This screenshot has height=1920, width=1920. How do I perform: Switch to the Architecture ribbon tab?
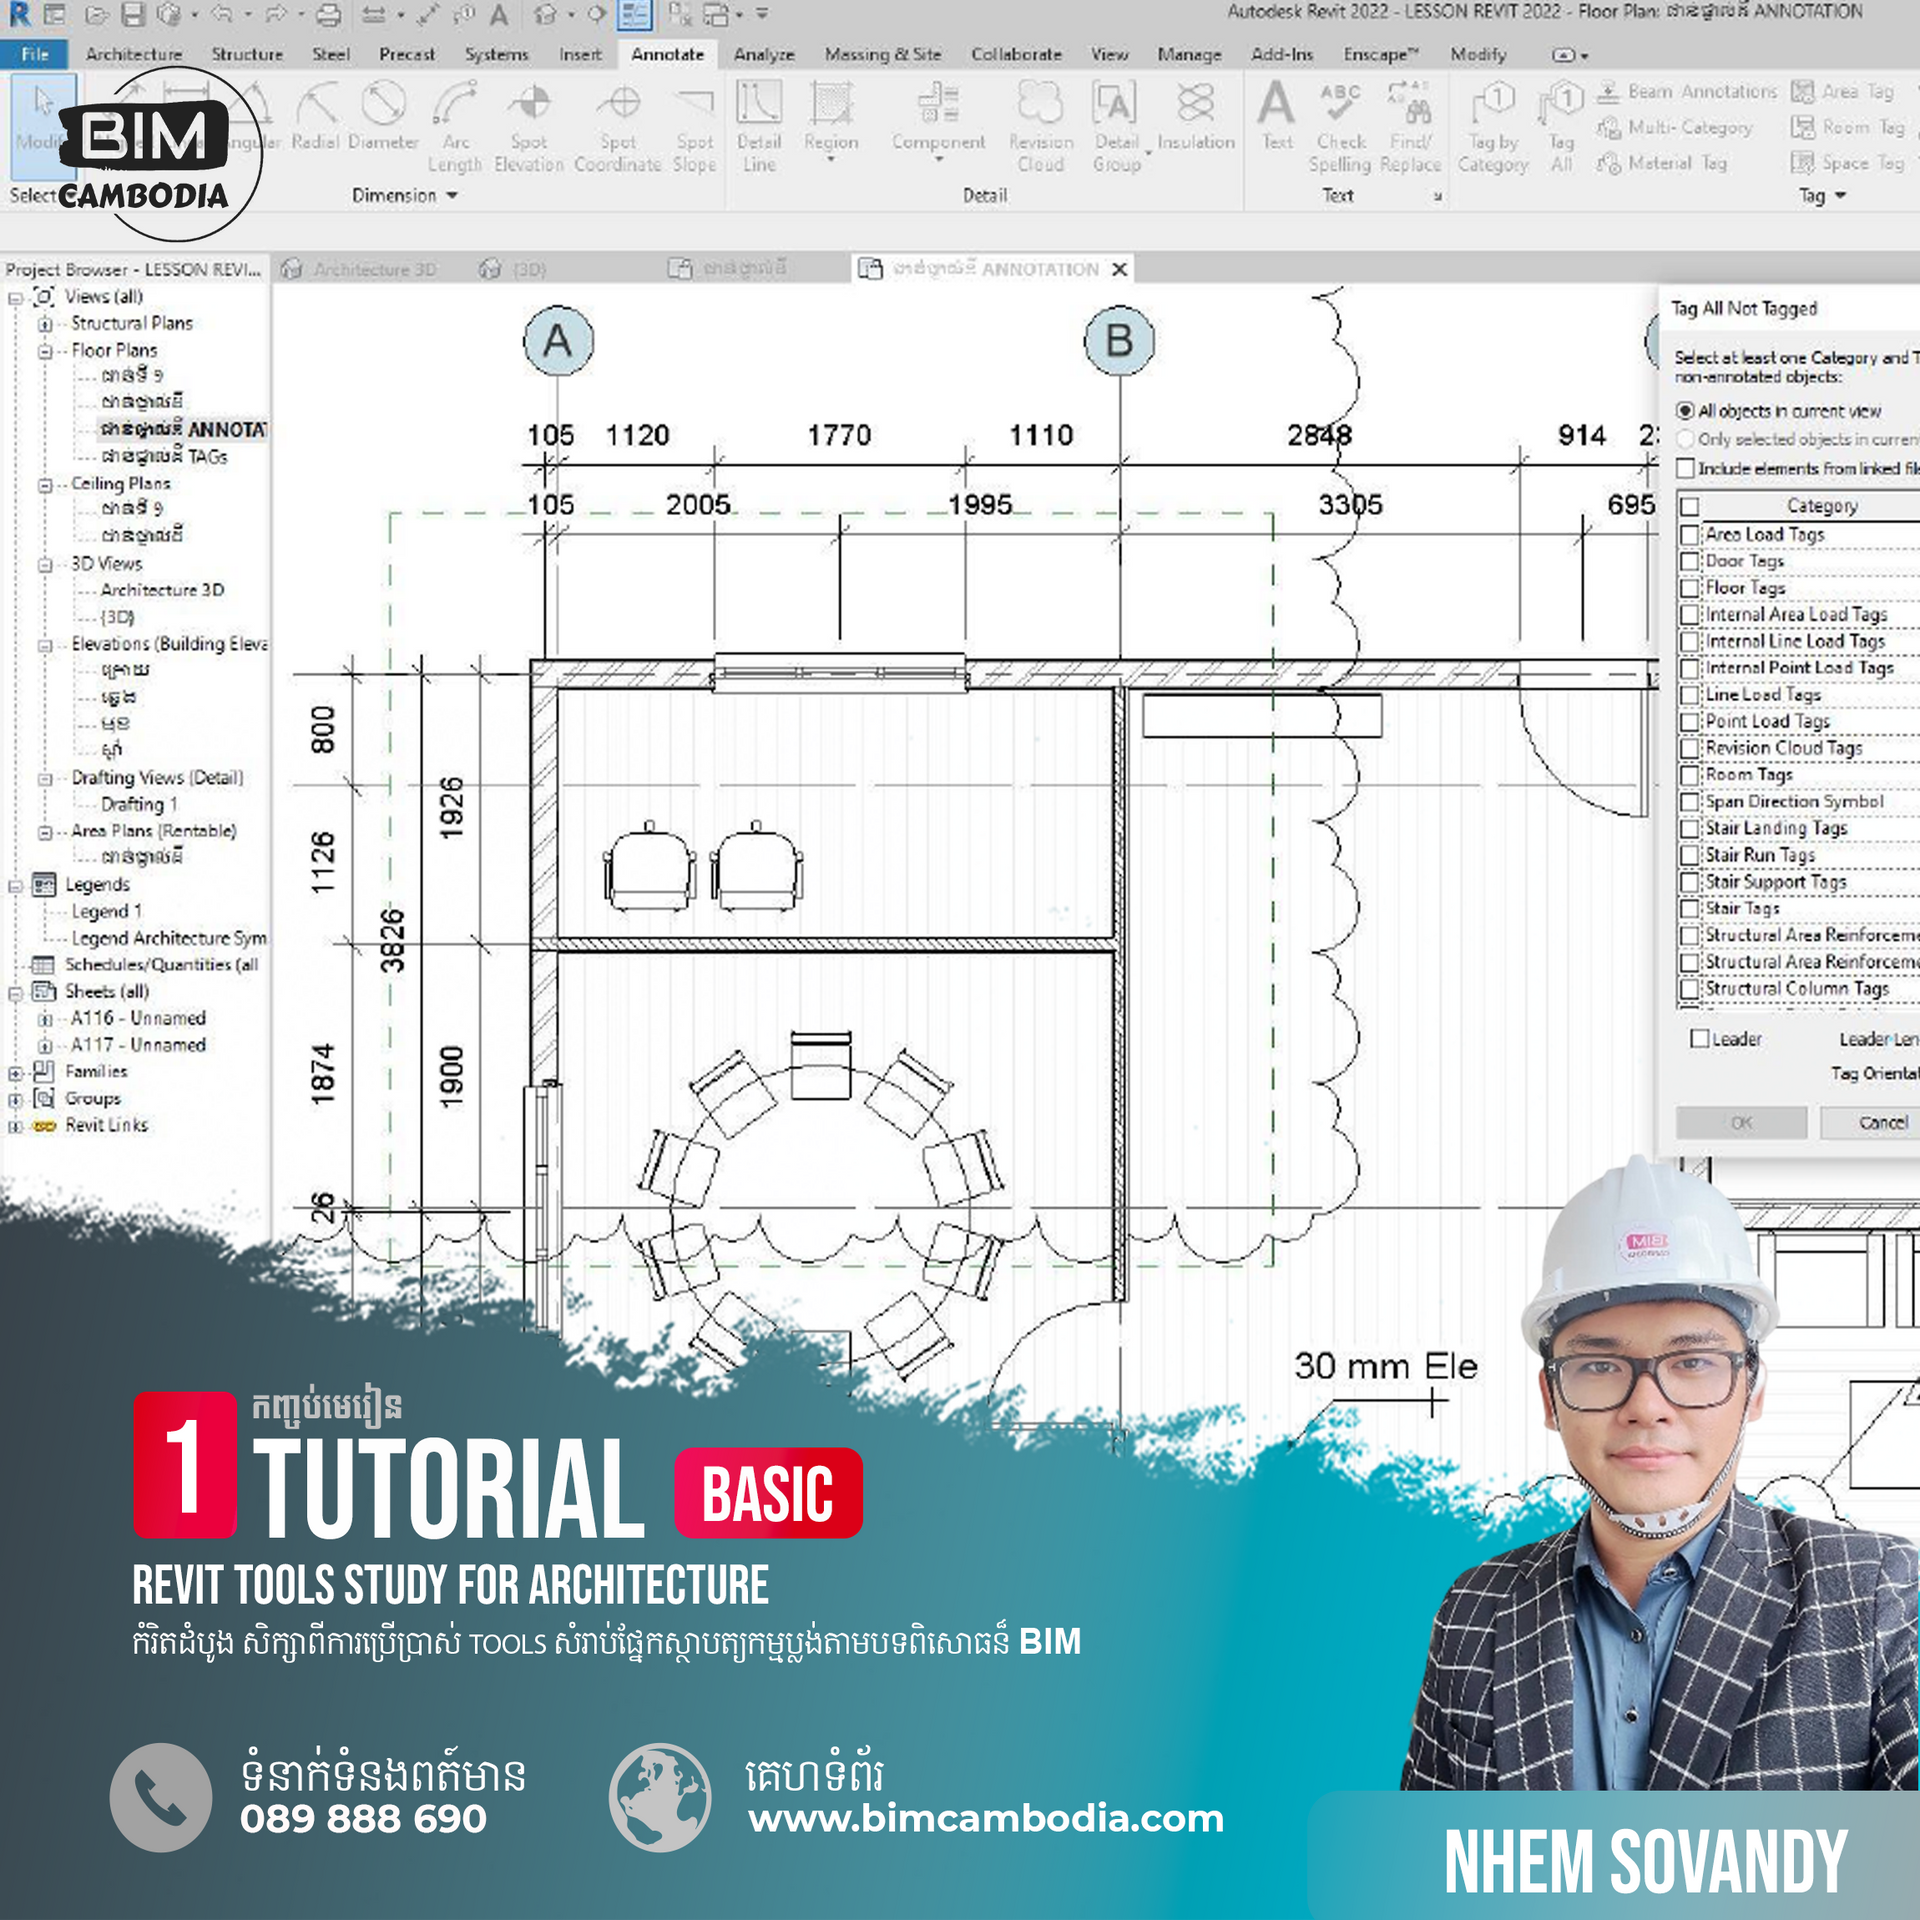click(x=134, y=54)
